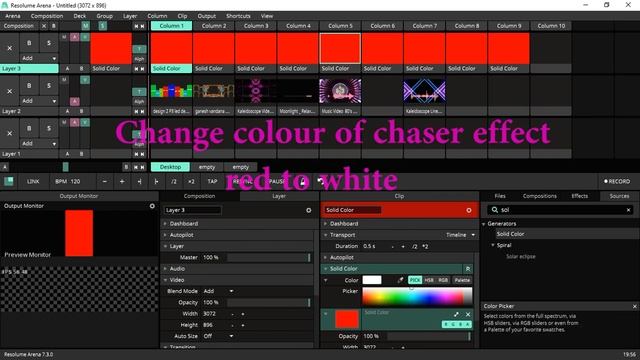Select the Desktop deck tab
This screenshot has height=360, width=640.
tap(170, 167)
